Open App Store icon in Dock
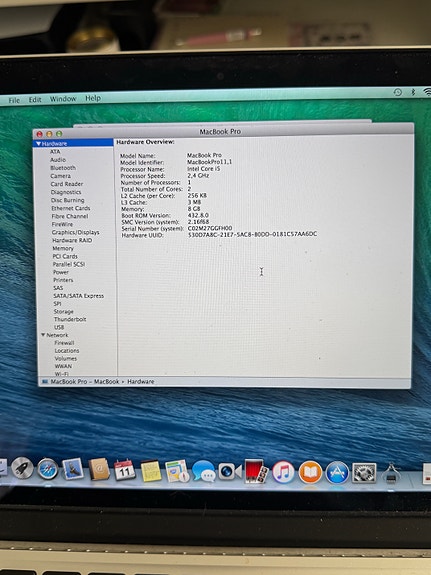Image resolution: width=431 pixels, height=575 pixels. [x=337, y=472]
